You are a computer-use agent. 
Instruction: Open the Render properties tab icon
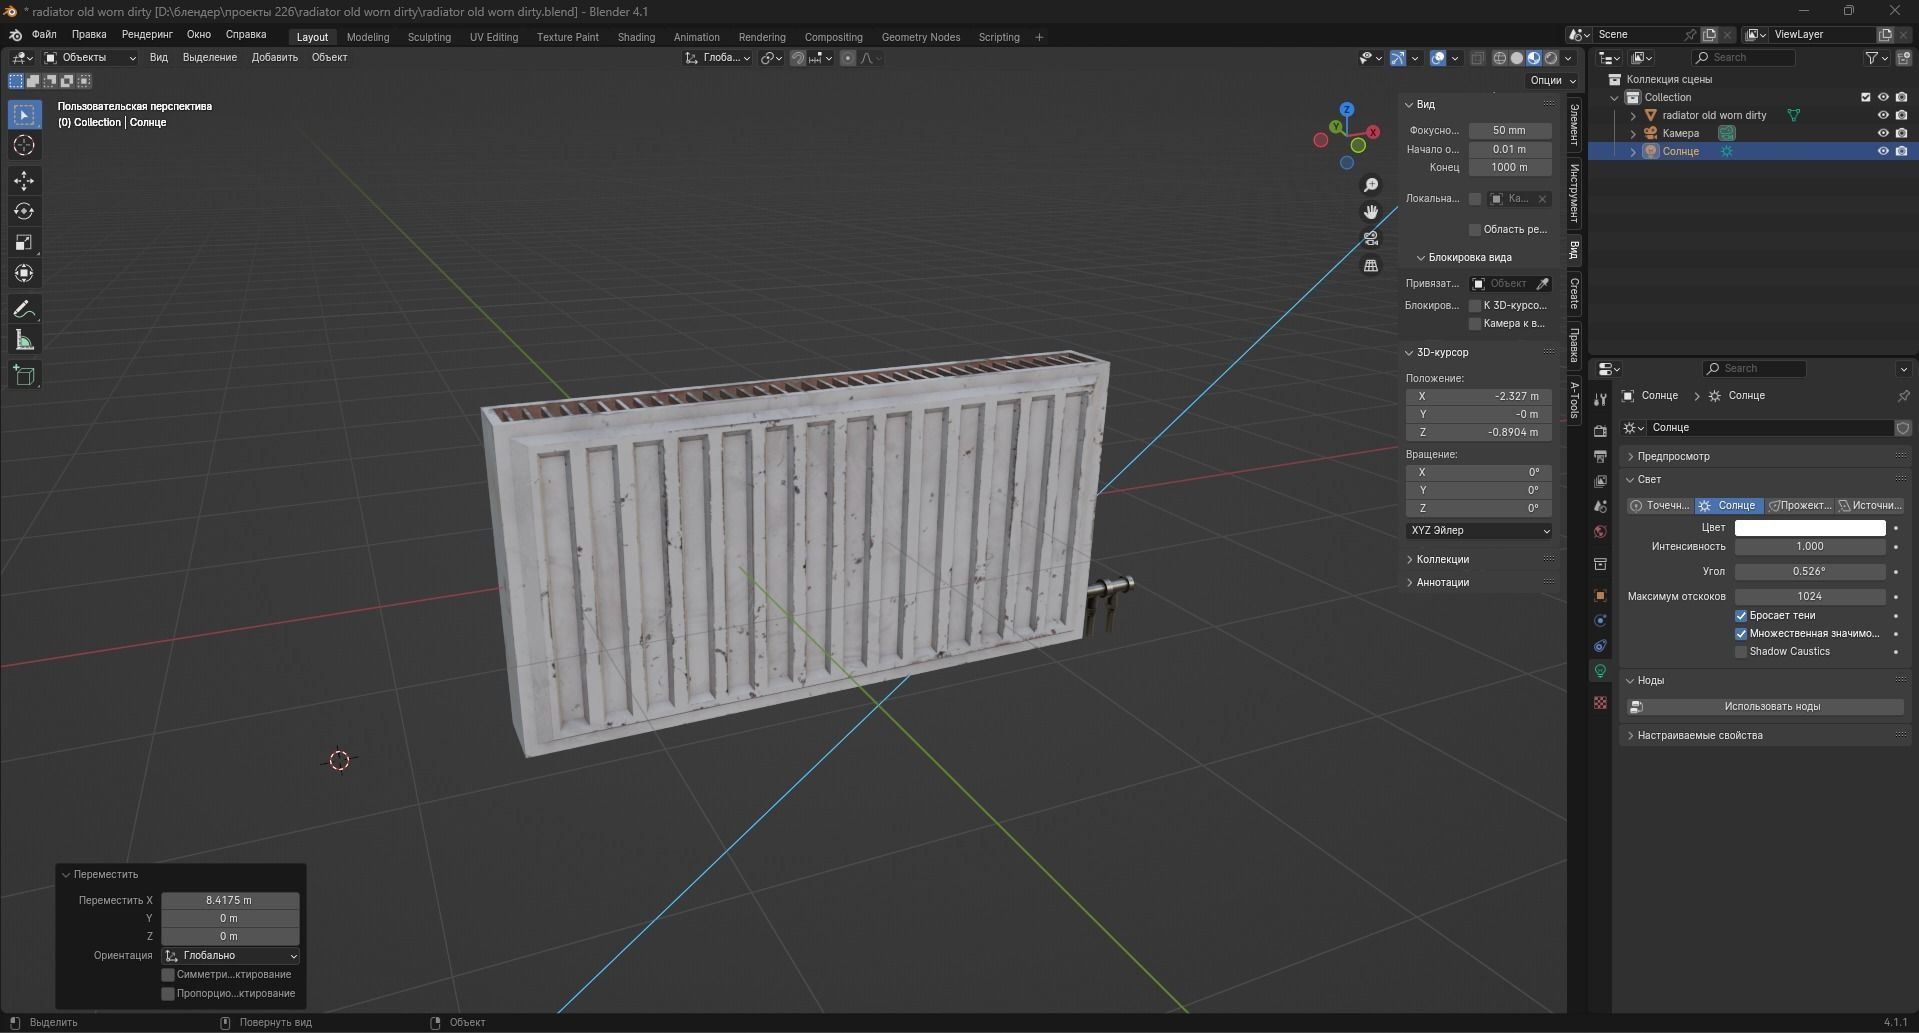[1600, 431]
